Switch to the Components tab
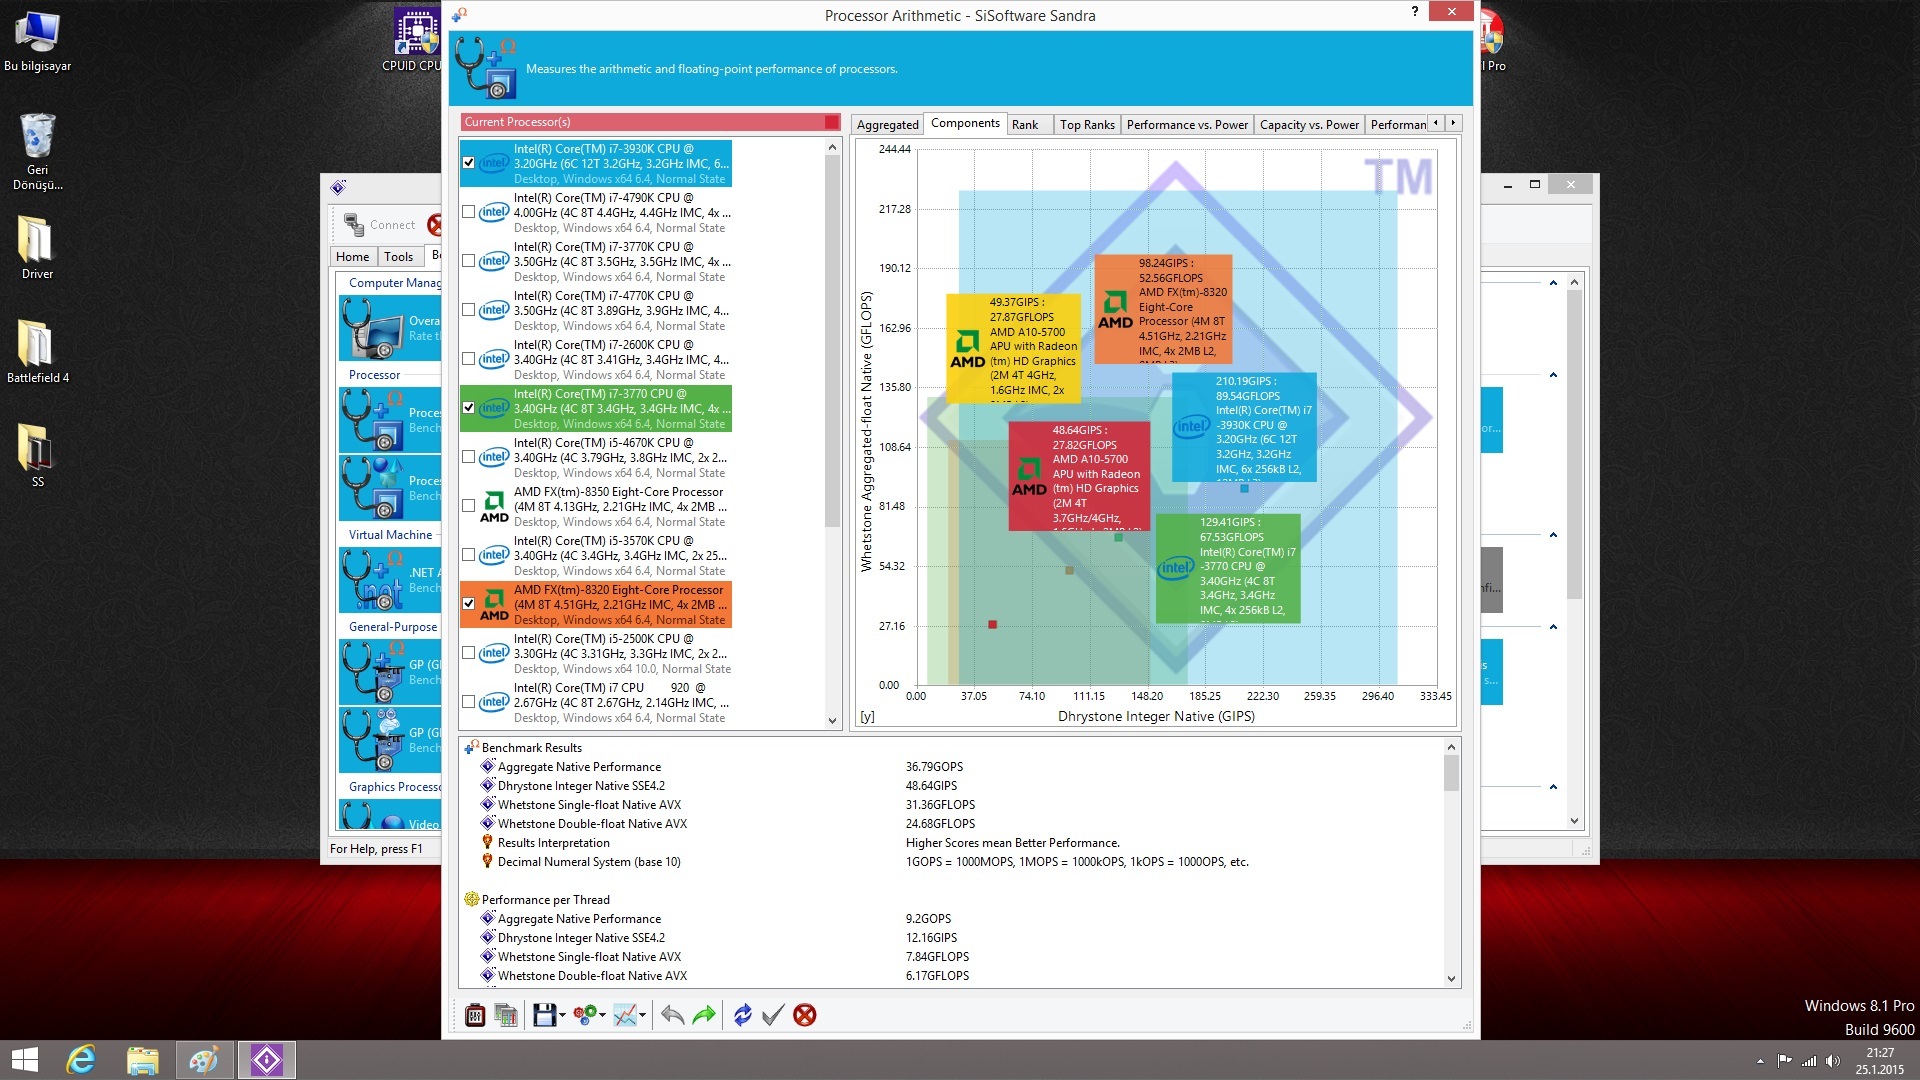Viewport: 1920px width, 1080px height. (964, 123)
